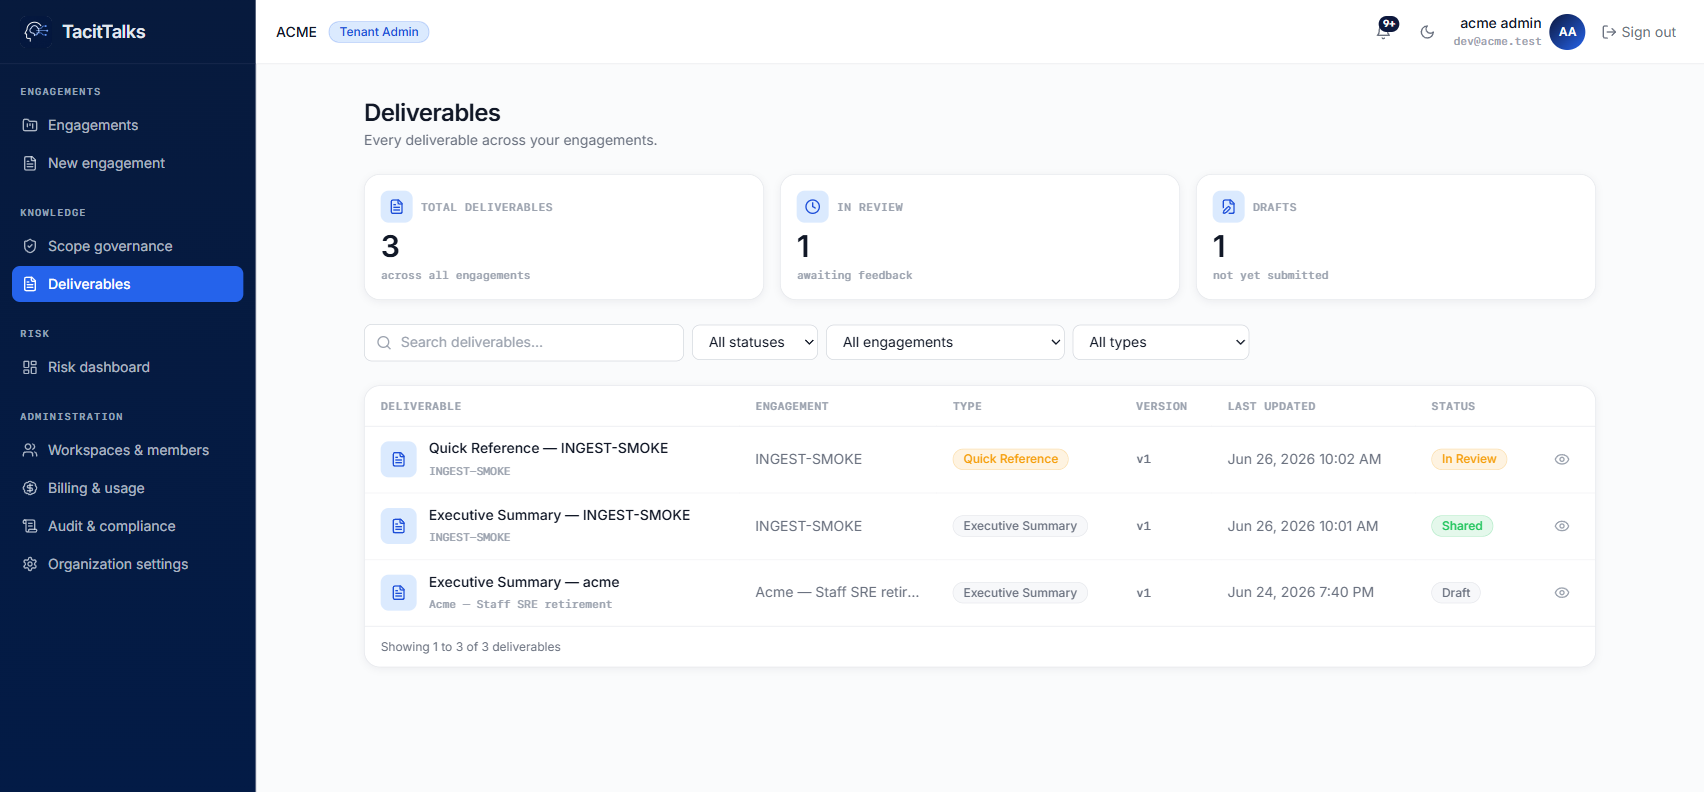1704x792 pixels.
Task: Open Quick Reference — INGEST-SMOKE deliverable
Action: [x=548, y=448]
